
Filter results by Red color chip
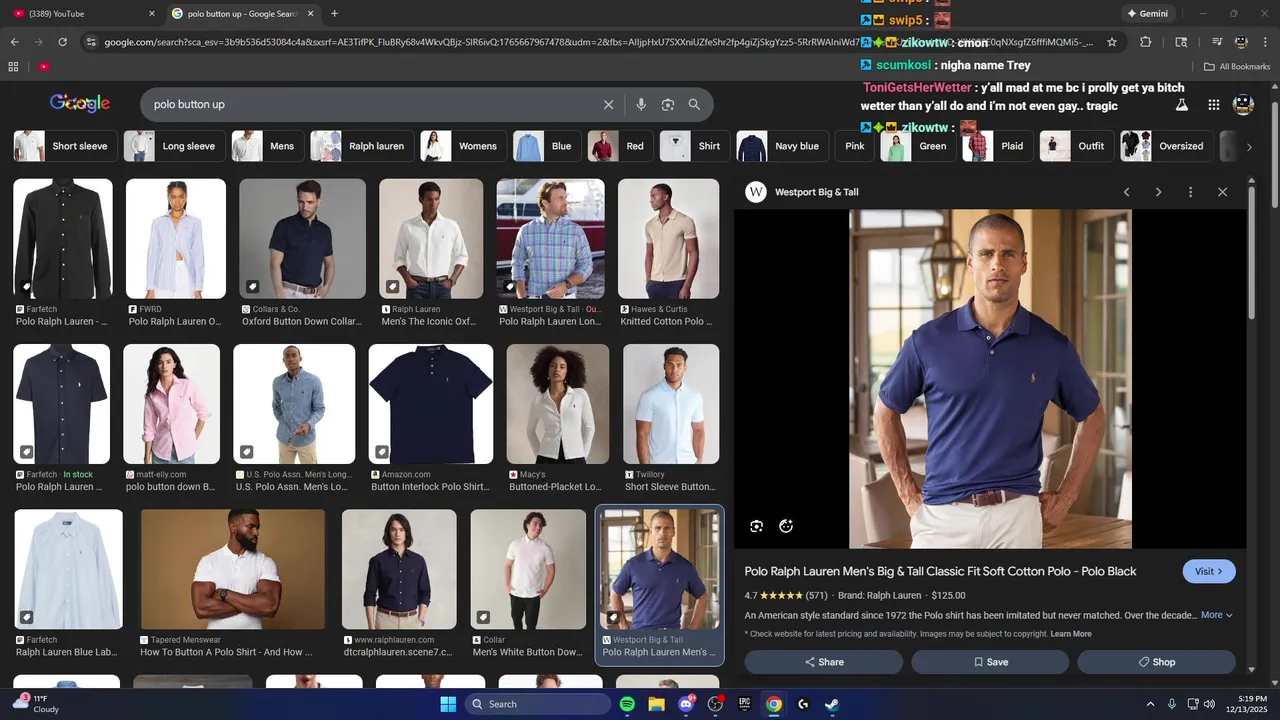620,146
